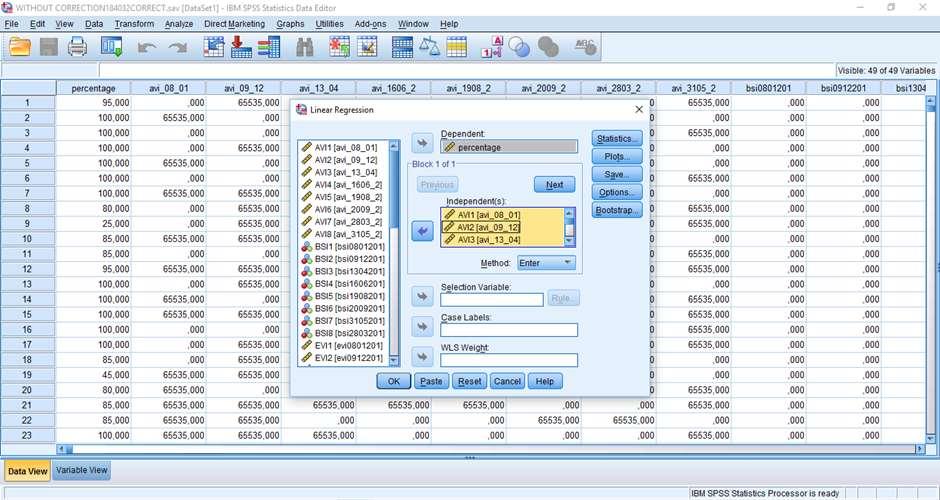Open the Graphs menu
The image size is (940, 500).
click(x=290, y=24)
